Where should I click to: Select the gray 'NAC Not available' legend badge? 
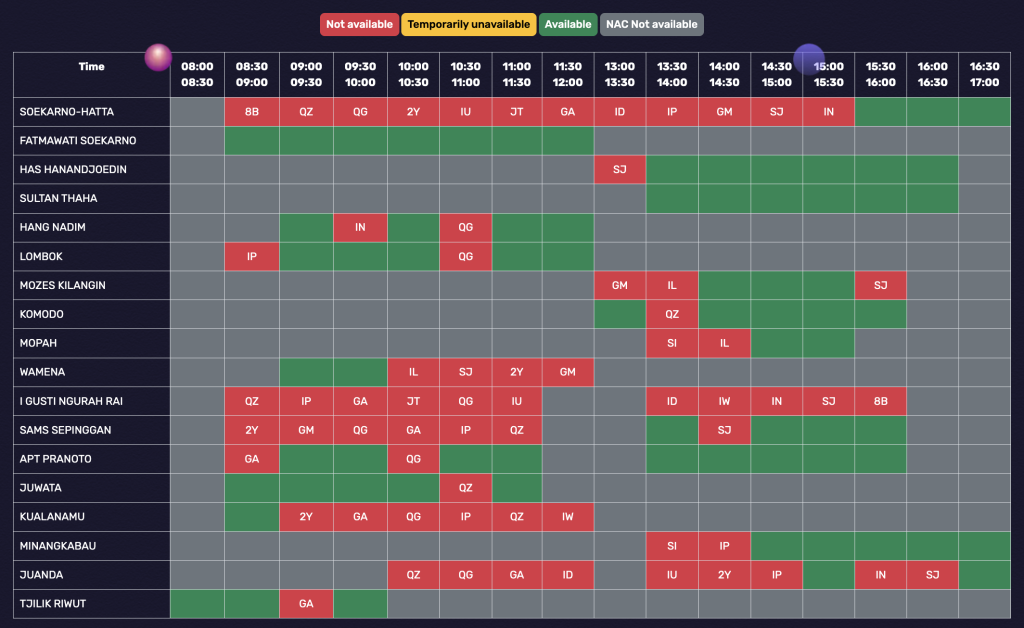point(653,24)
